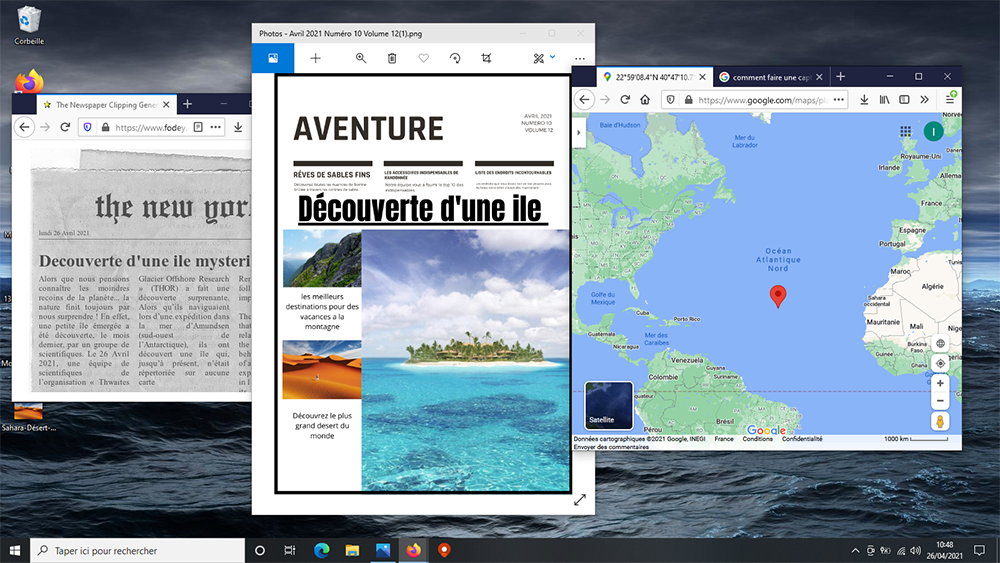Toggle Photos fullscreen with the expand arrows
The image size is (1000, 563).
click(x=580, y=500)
